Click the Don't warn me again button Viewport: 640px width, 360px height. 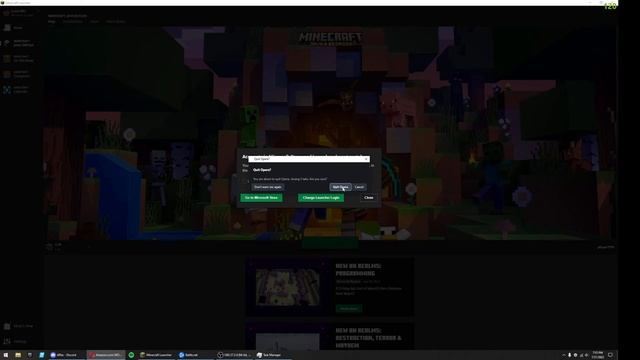[x=268, y=187]
